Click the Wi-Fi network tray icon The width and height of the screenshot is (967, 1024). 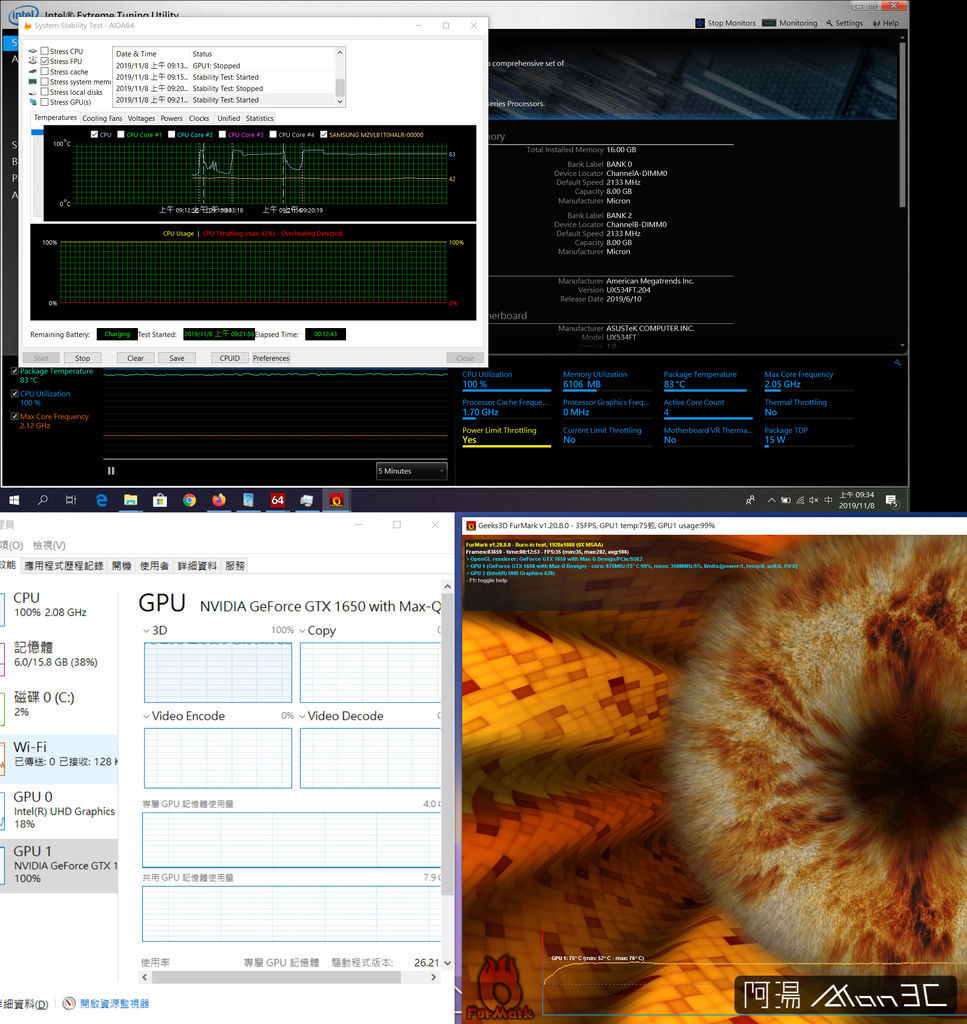click(x=800, y=500)
